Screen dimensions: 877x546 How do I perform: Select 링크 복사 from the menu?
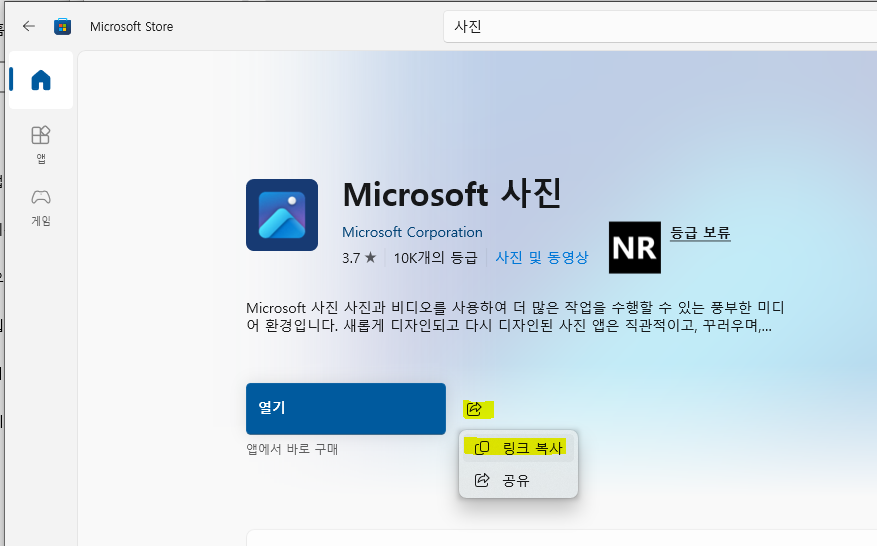518,448
